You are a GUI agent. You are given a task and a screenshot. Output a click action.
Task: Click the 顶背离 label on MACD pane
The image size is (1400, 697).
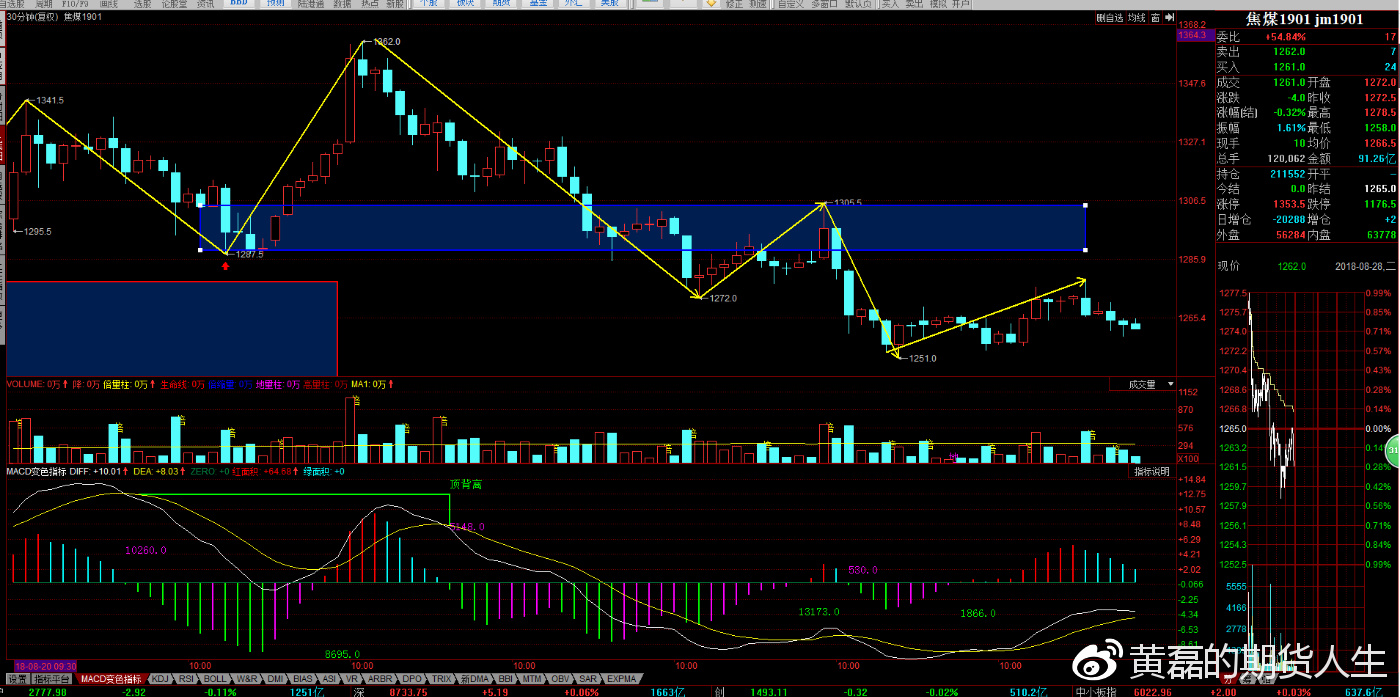(x=465, y=484)
